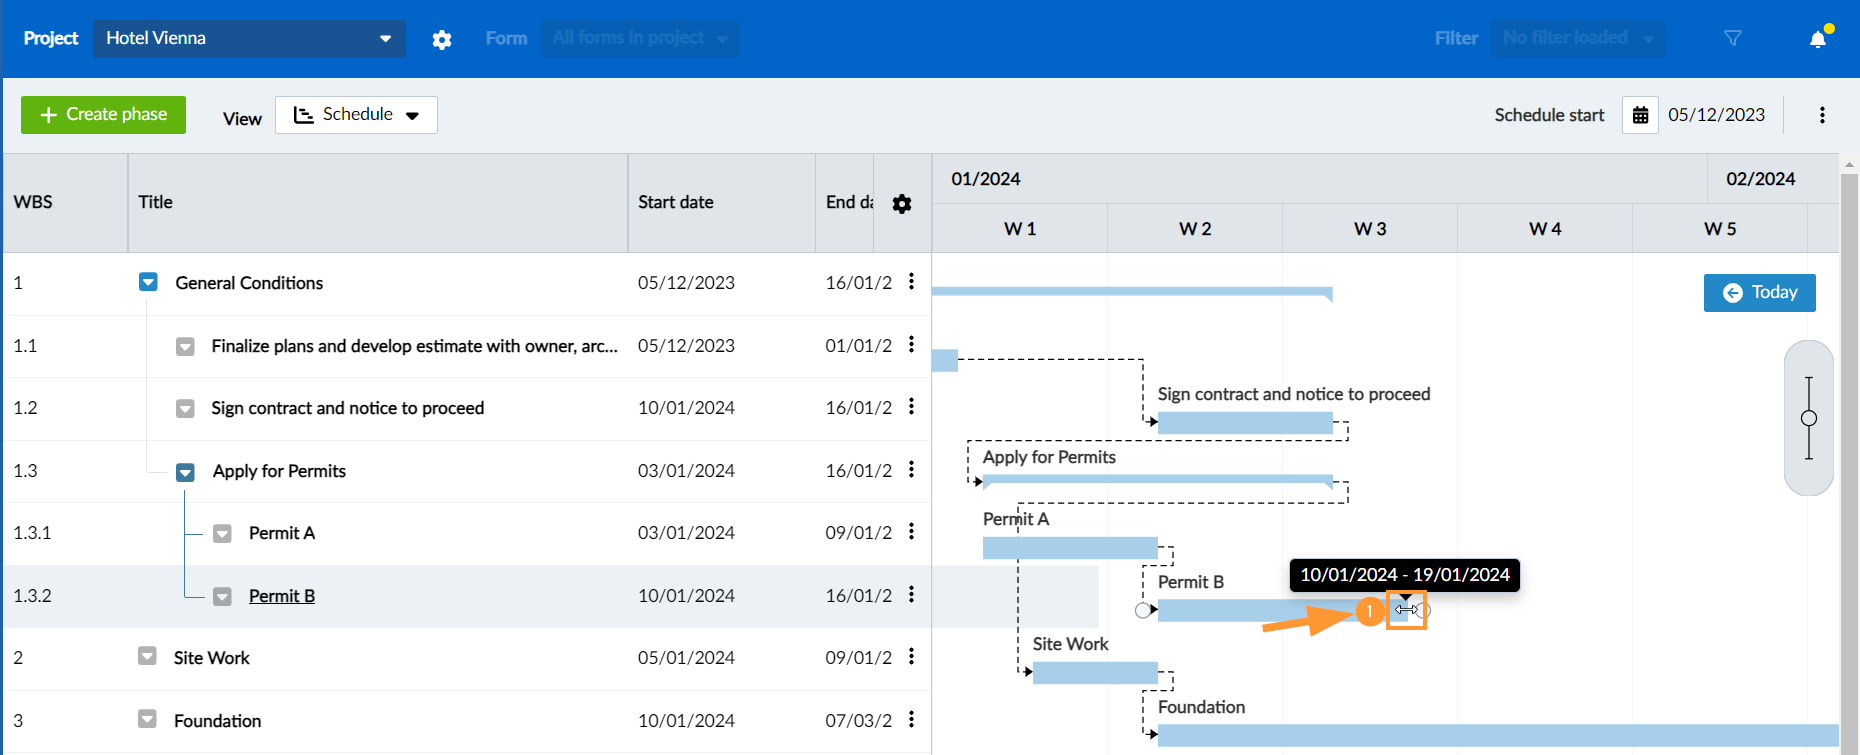Image resolution: width=1860 pixels, height=755 pixels.
Task: Open project settings gear icon
Action: 442,39
